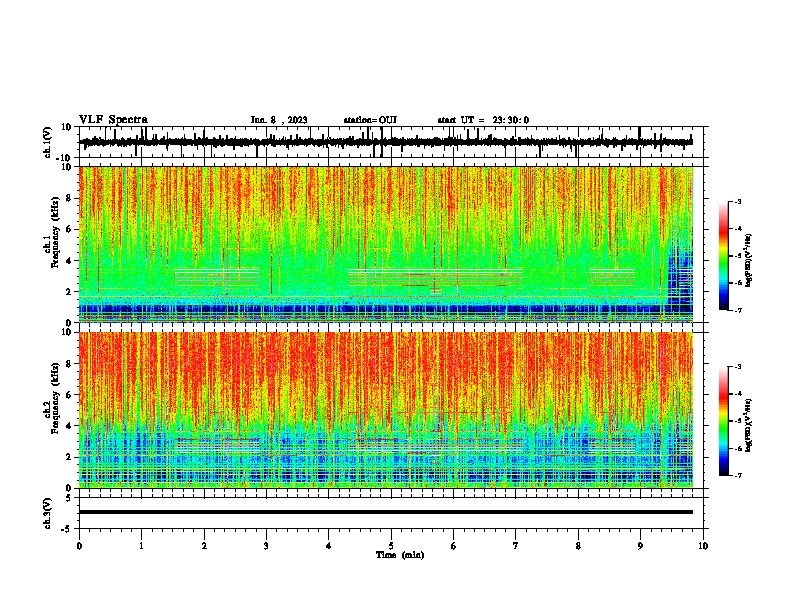
Task: Click the time axis tick label "7"
Action: [x=516, y=546]
